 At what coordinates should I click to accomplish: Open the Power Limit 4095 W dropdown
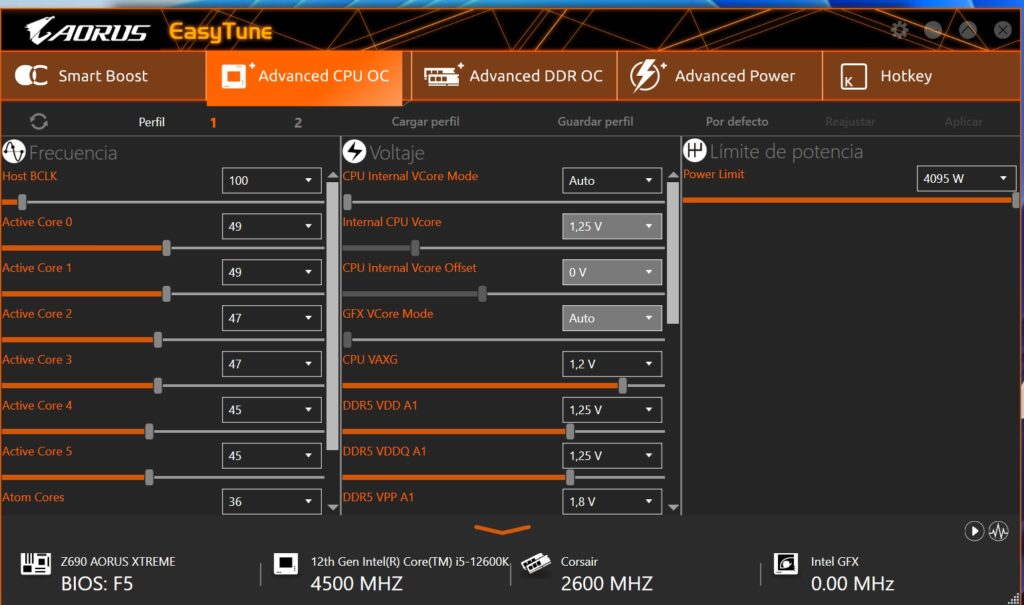966,178
